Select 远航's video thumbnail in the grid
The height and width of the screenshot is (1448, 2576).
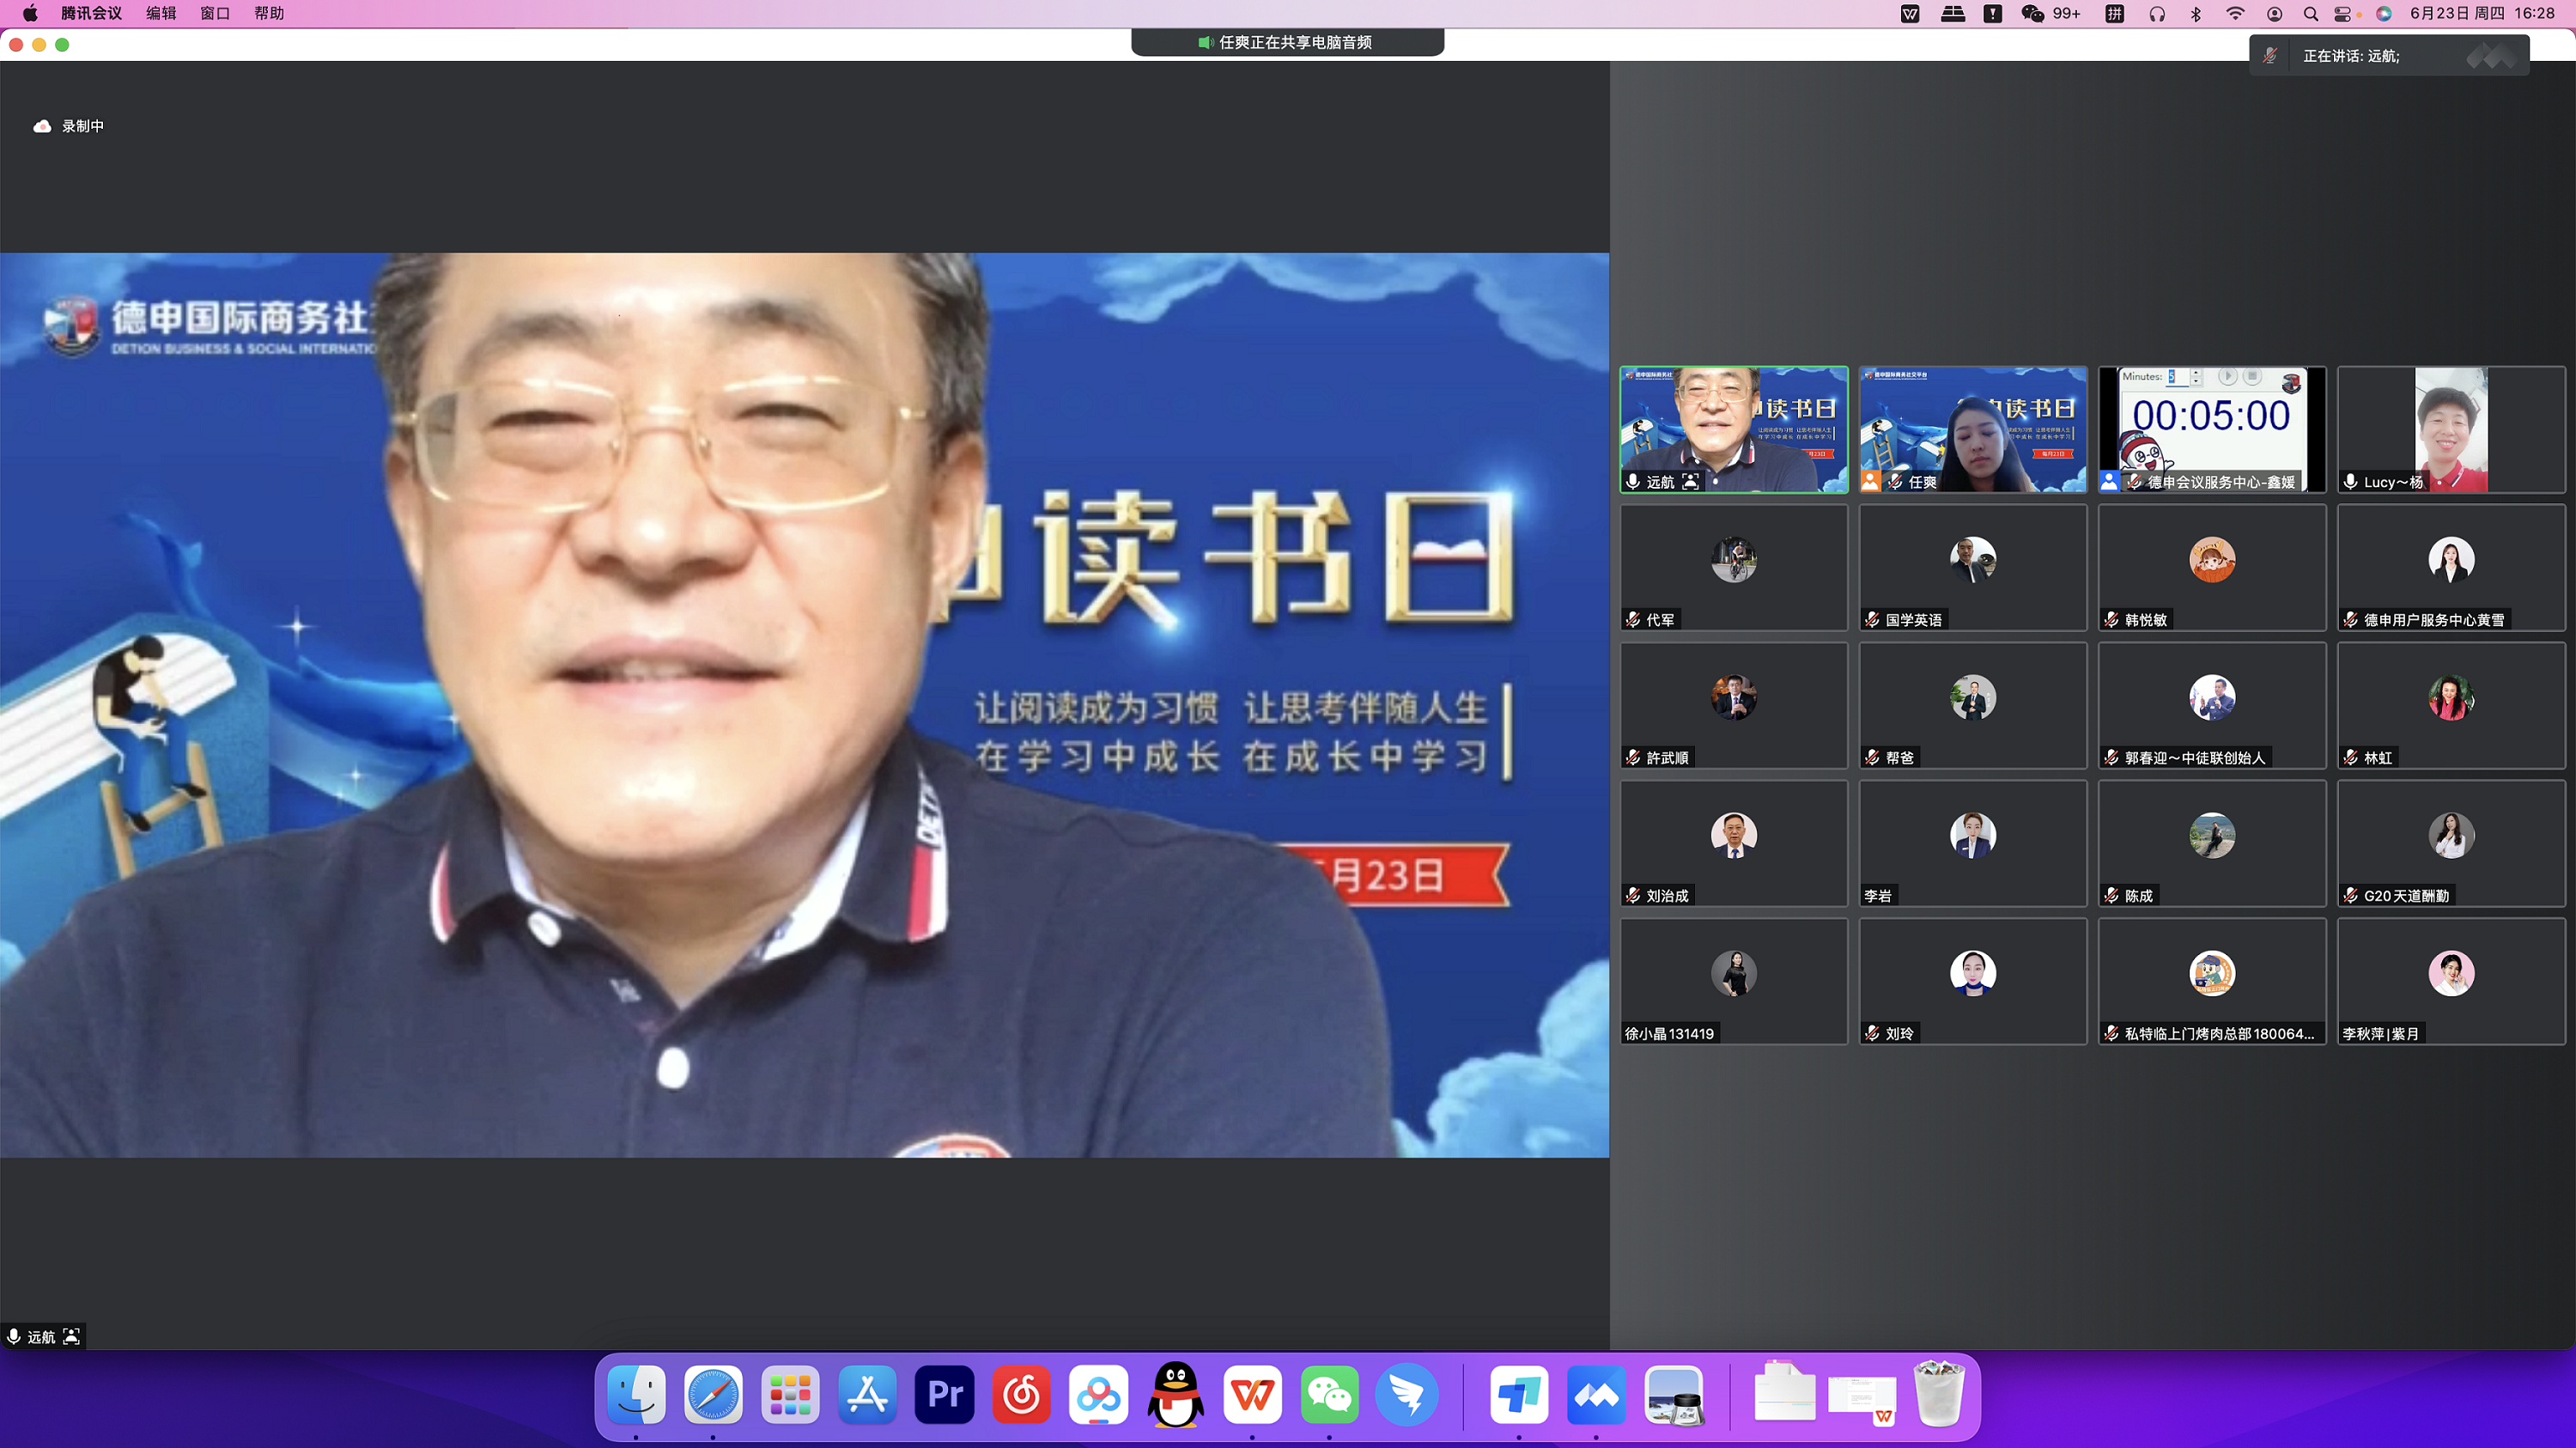(x=1734, y=429)
